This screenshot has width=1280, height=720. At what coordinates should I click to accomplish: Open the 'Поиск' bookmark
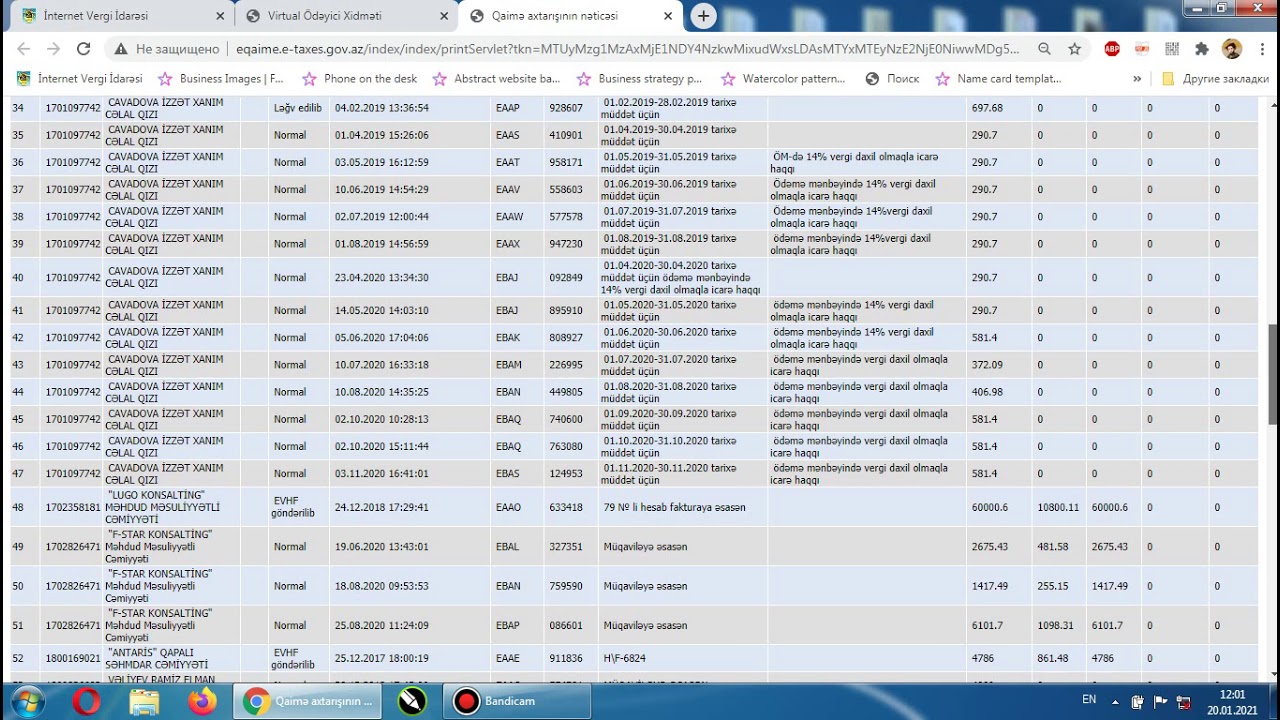pyautogui.click(x=892, y=78)
